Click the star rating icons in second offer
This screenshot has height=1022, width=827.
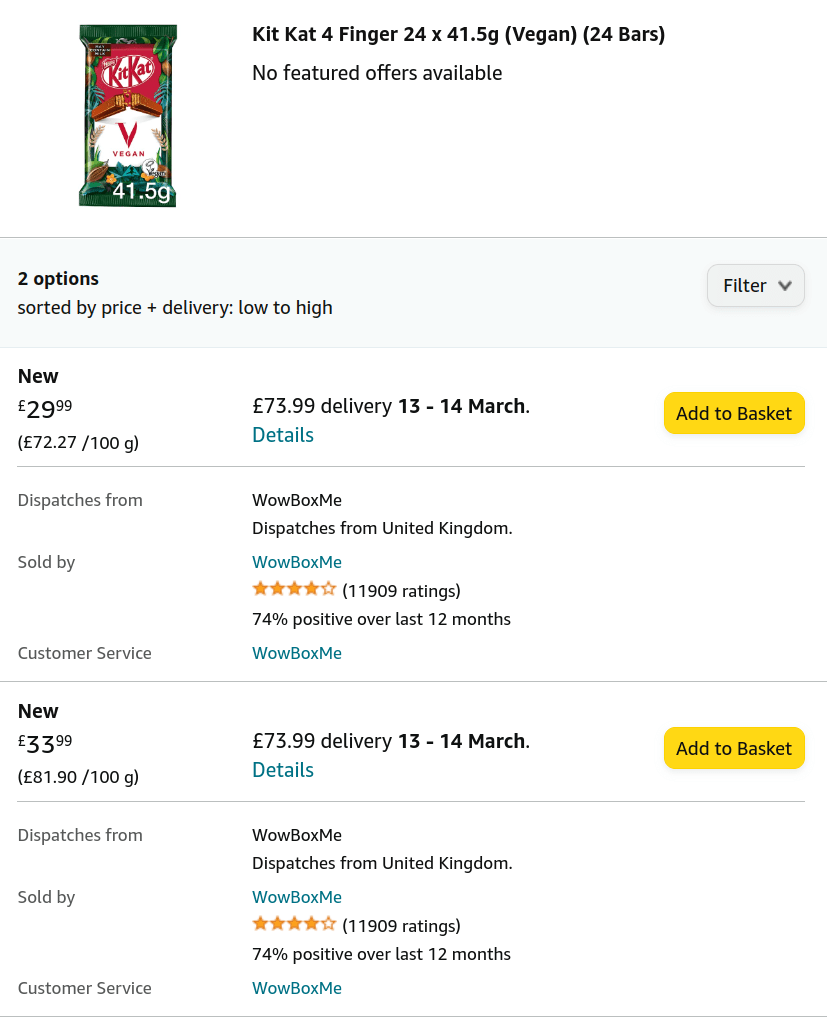(x=294, y=924)
